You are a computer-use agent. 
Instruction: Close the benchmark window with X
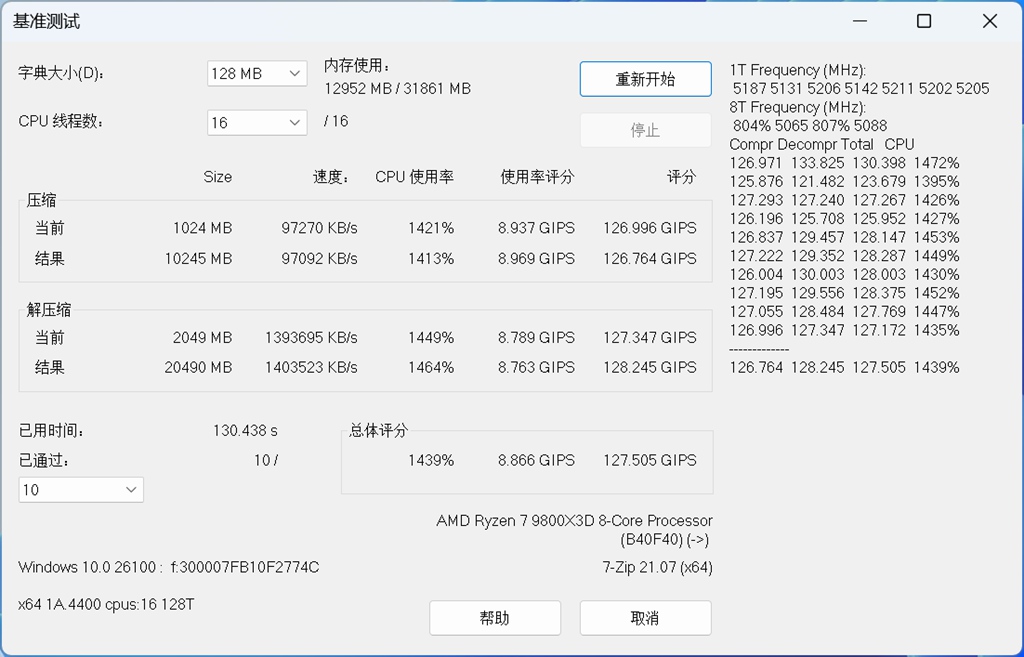point(990,22)
